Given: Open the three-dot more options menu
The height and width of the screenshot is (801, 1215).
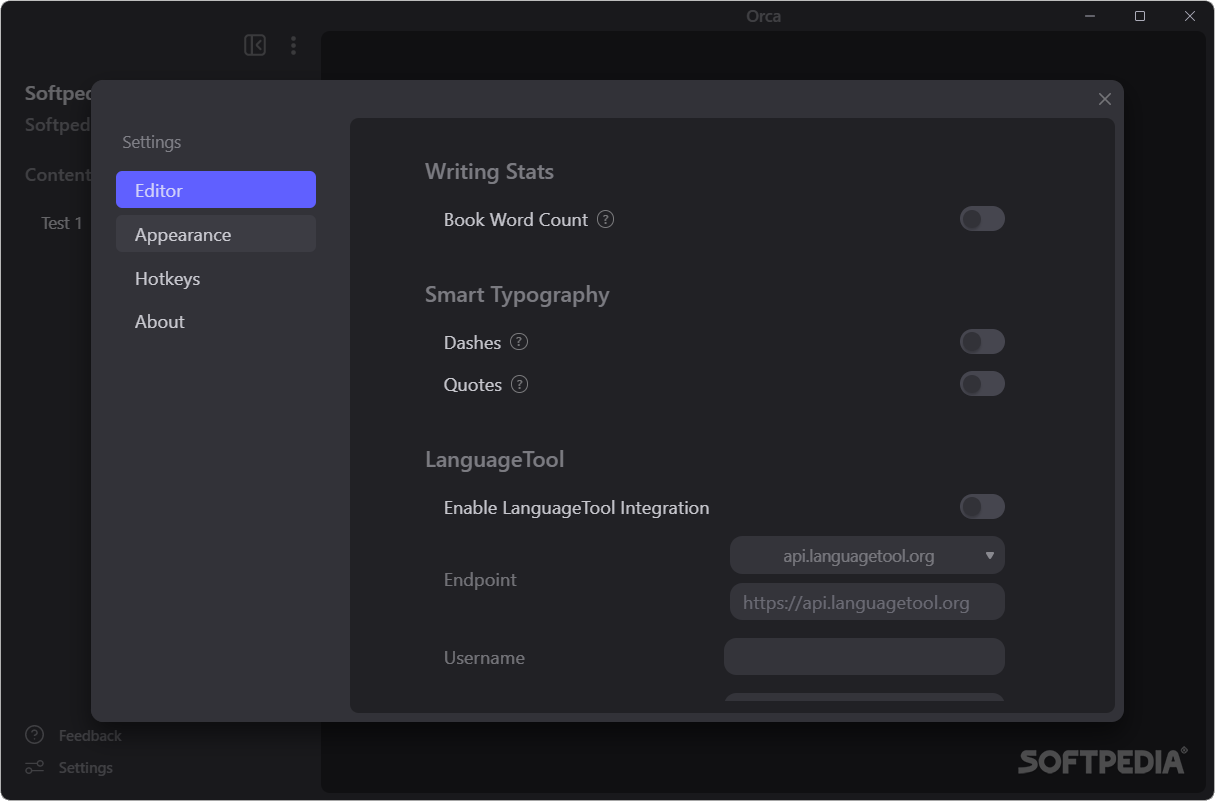Looking at the screenshot, I should (293, 45).
